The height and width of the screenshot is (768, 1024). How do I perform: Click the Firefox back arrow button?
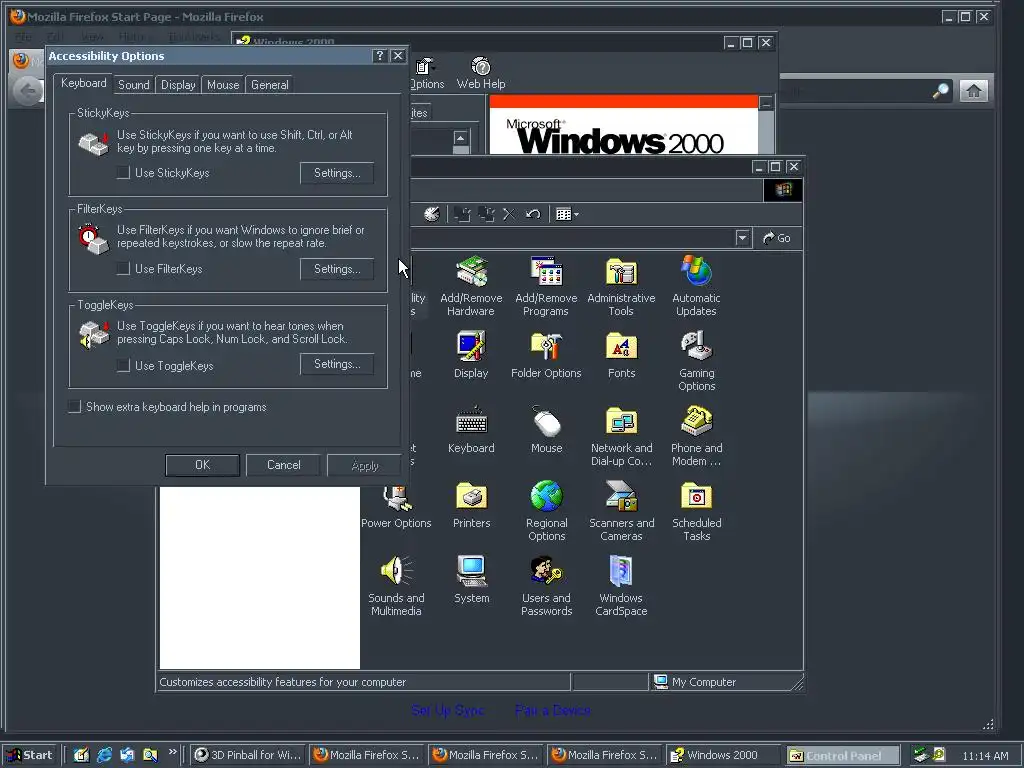tap(27, 91)
